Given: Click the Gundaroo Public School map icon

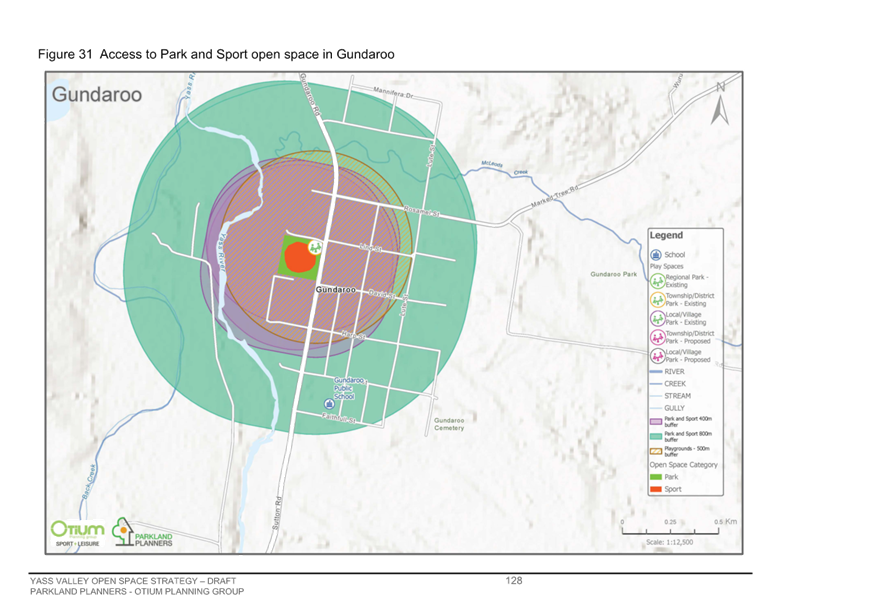Looking at the screenshot, I should click(x=329, y=404).
